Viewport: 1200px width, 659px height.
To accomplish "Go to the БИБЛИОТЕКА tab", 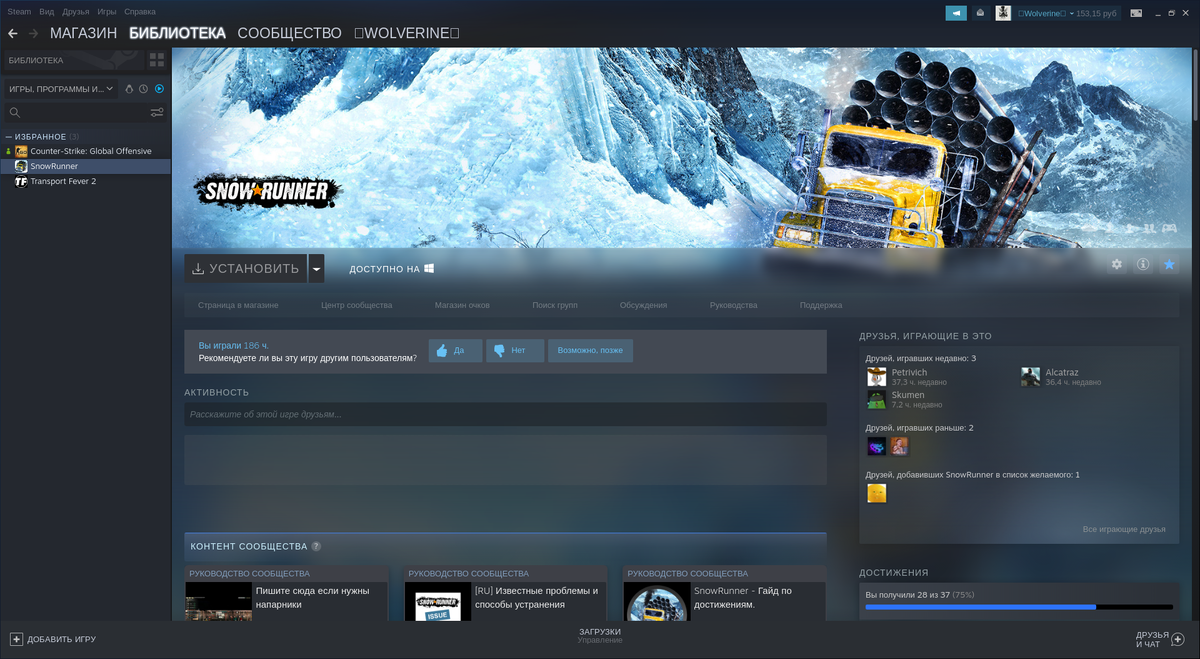I will [x=177, y=33].
